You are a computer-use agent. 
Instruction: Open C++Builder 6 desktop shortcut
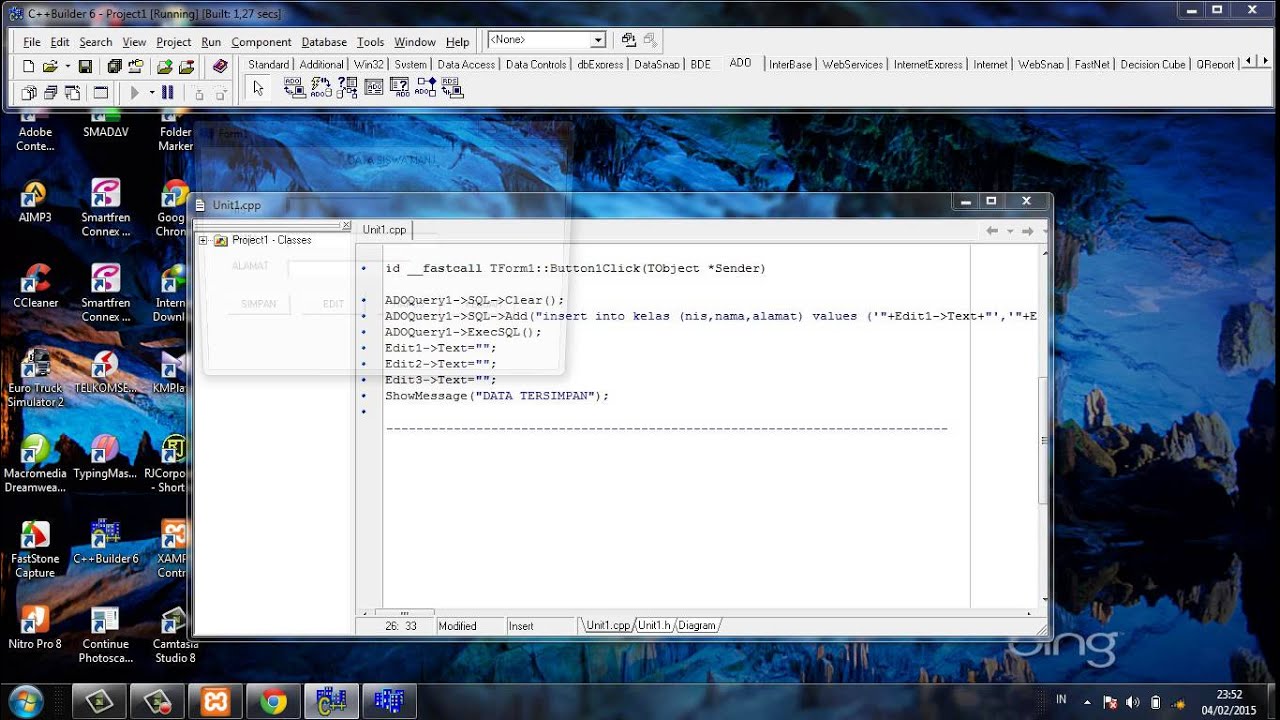pos(105,542)
